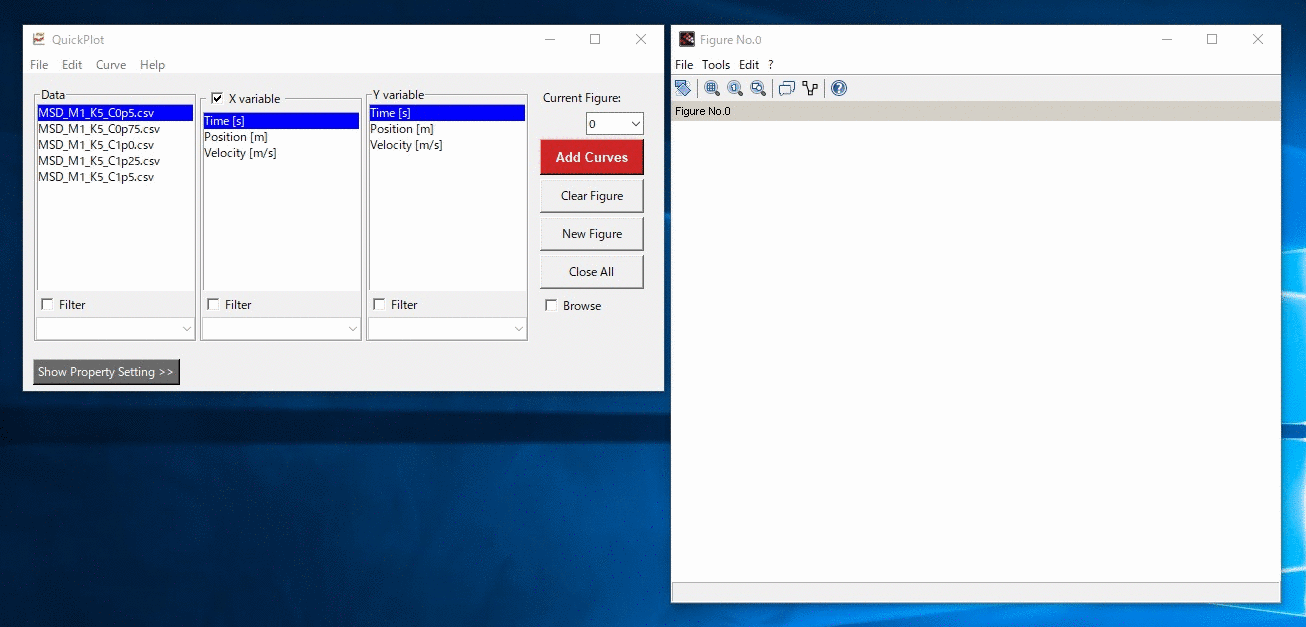
Task: Select MSD_M1_K5_C1p5.csv in Data list
Action: (x=115, y=177)
